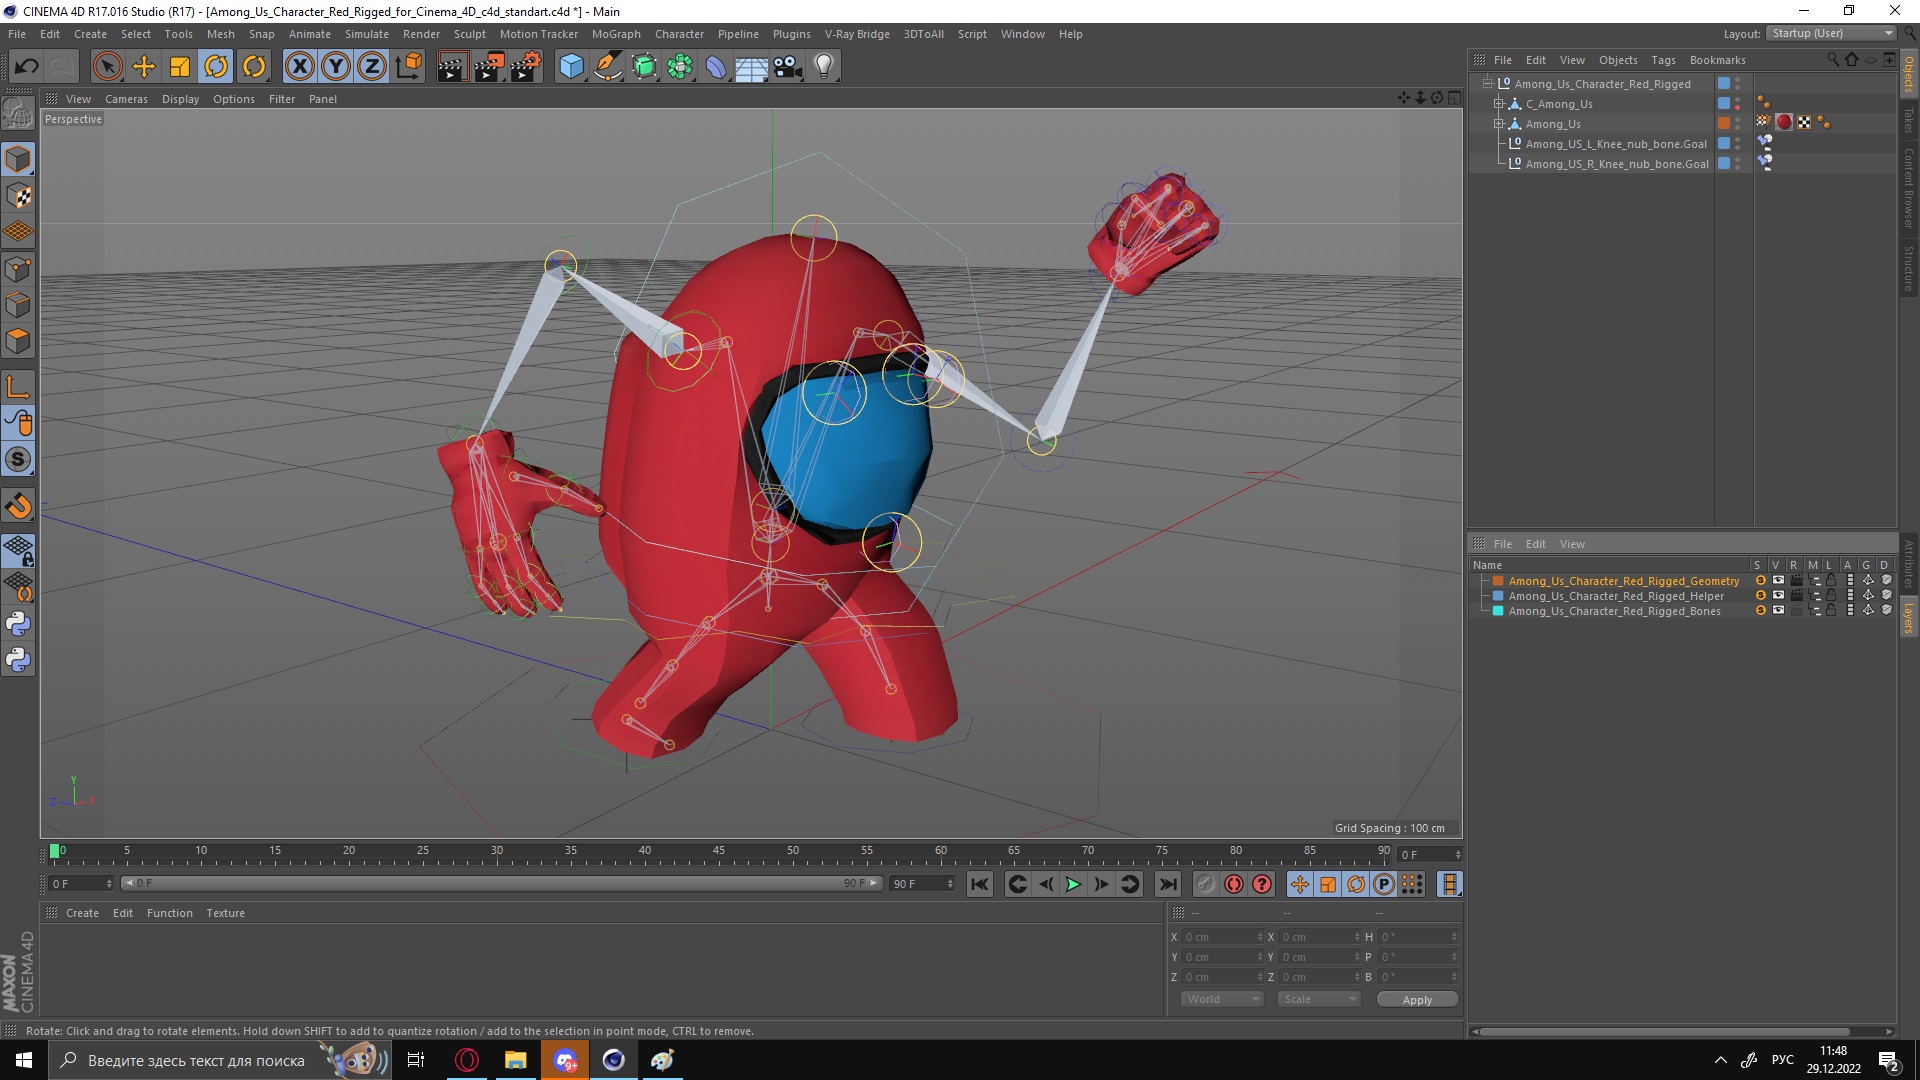Toggle Position keyframe recording

point(1299,884)
